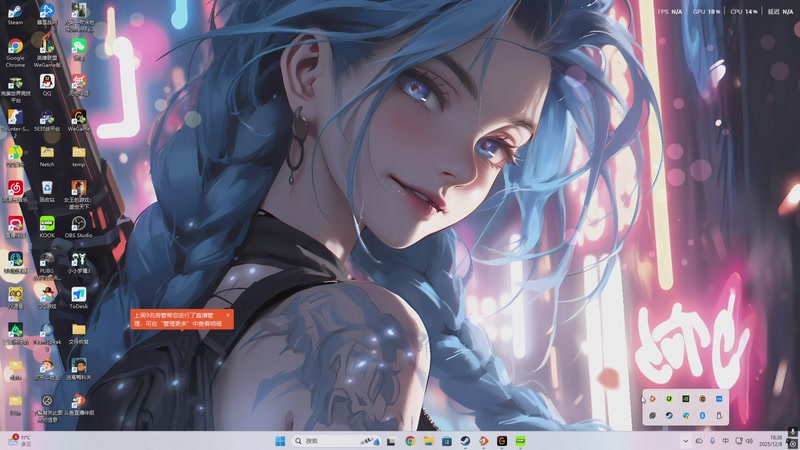This screenshot has width=800, height=450.
Task: Collapse the hidden tray icons chevron
Action: point(685,441)
